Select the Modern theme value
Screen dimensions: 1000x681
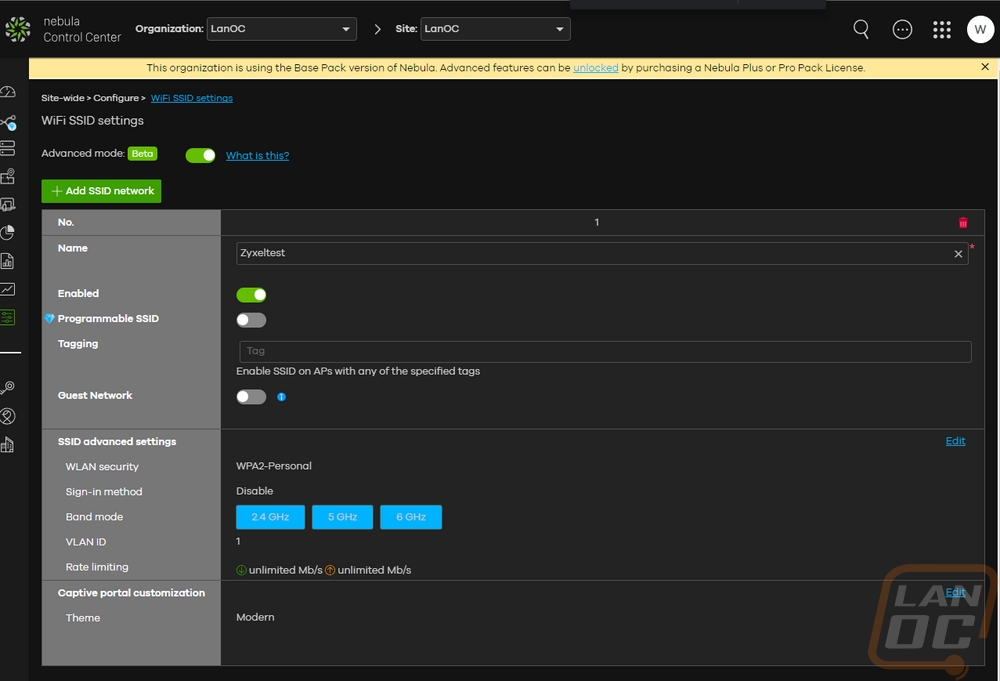(x=255, y=617)
